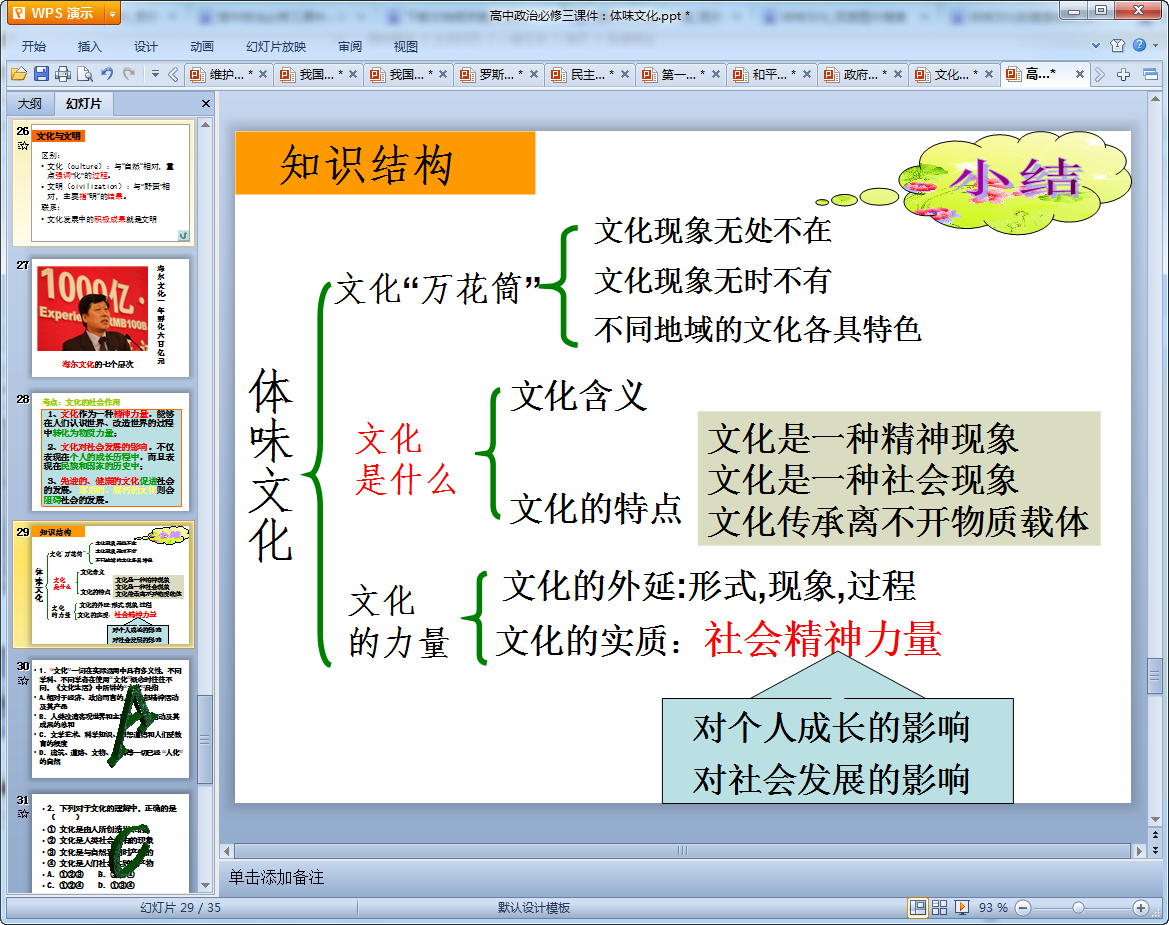Select slide 27 thumbnail with photo
Screen dimensions: 1169x925
[110, 318]
